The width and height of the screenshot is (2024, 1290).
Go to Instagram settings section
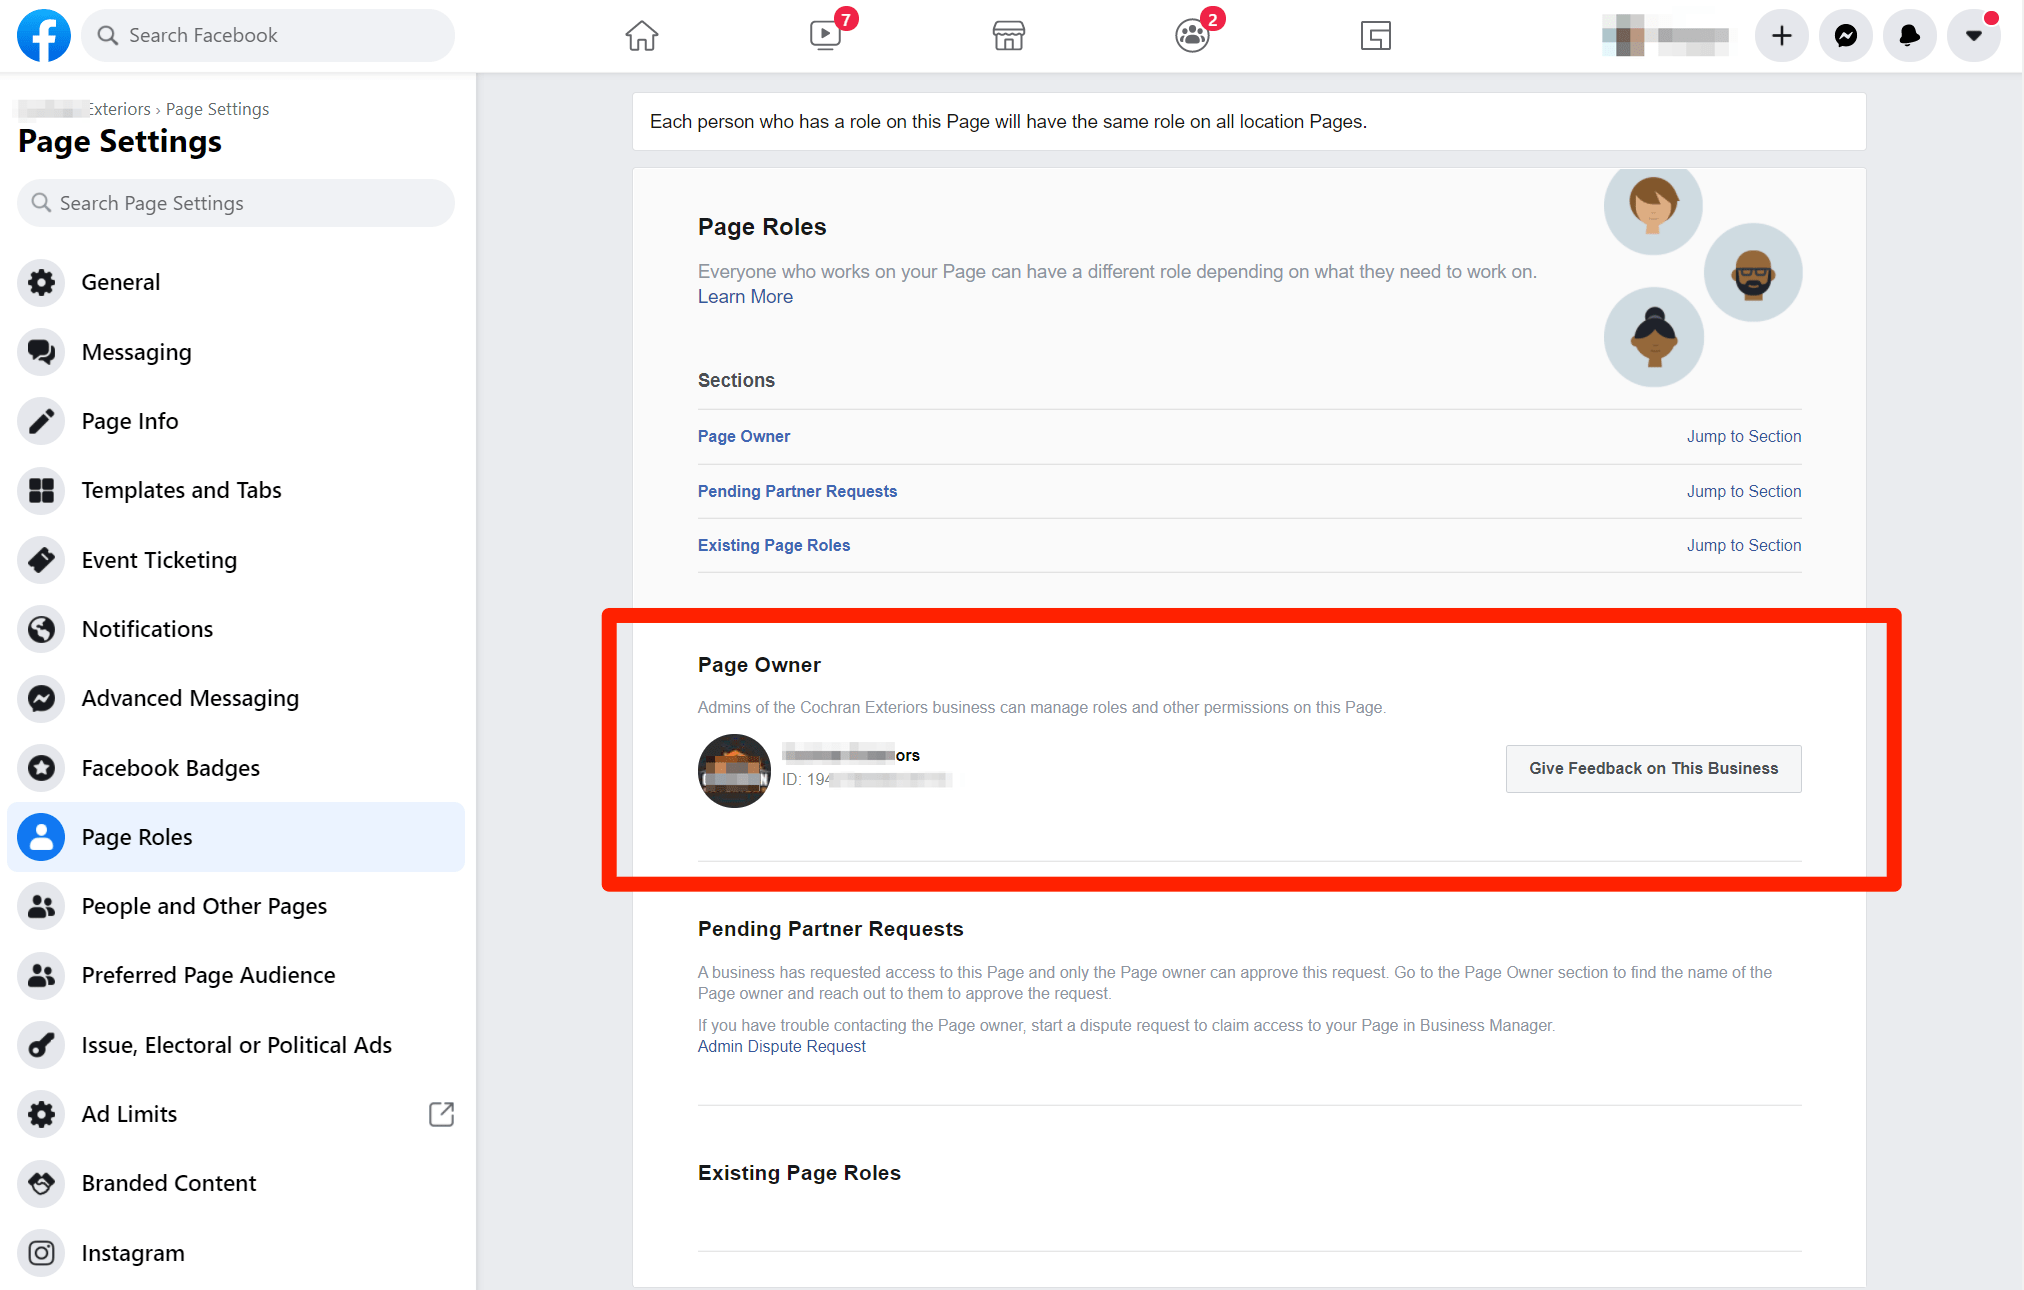pyautogui.click(x=133, y=1253)
